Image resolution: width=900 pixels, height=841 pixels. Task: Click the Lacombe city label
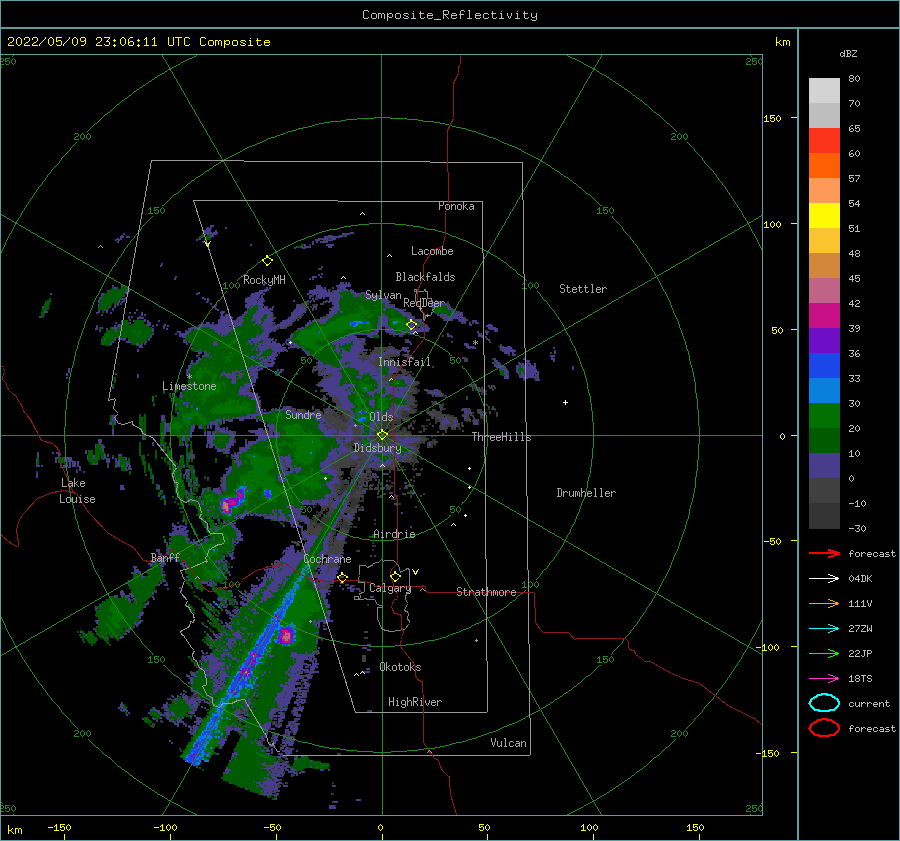pyautogui.click(x=432, y=251)
